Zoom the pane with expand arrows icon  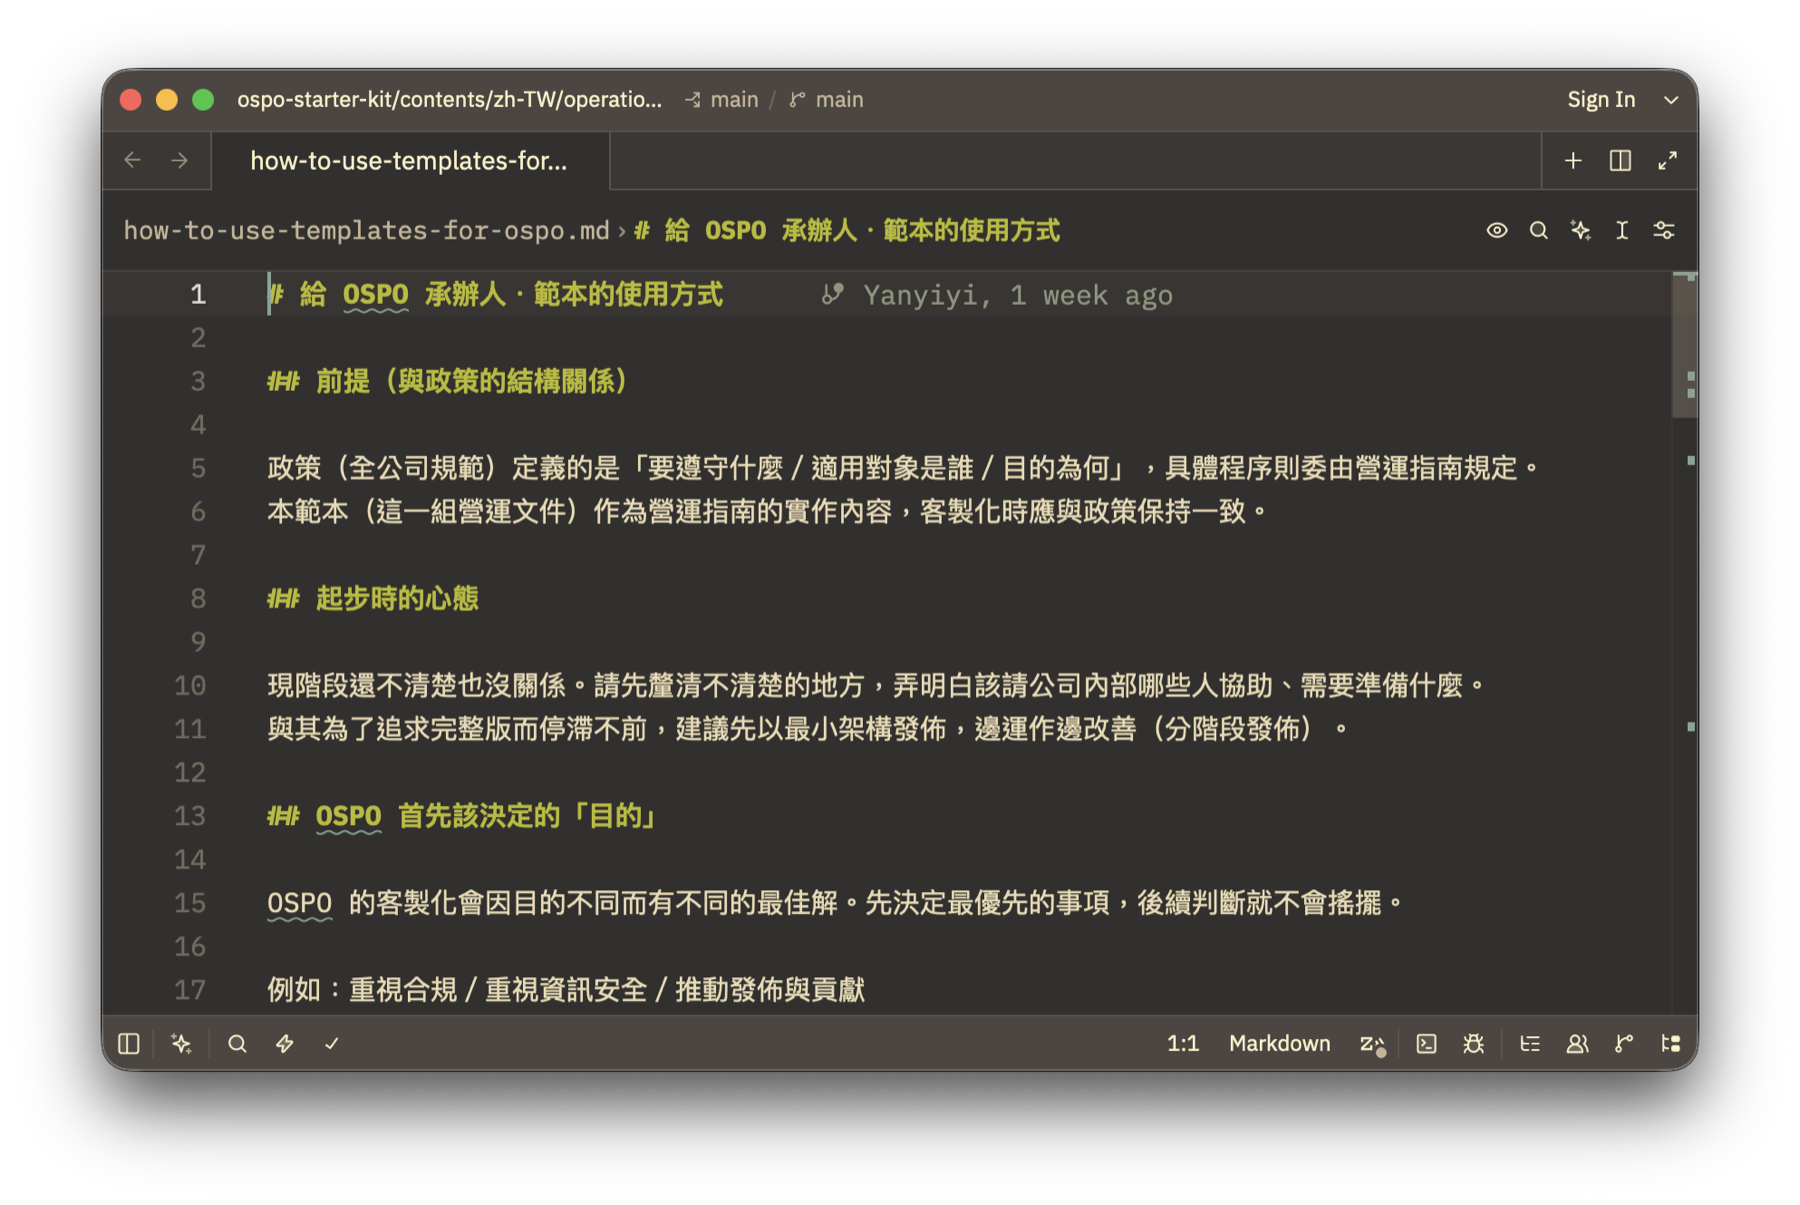pyautogui.click(x=1667, y=161)
